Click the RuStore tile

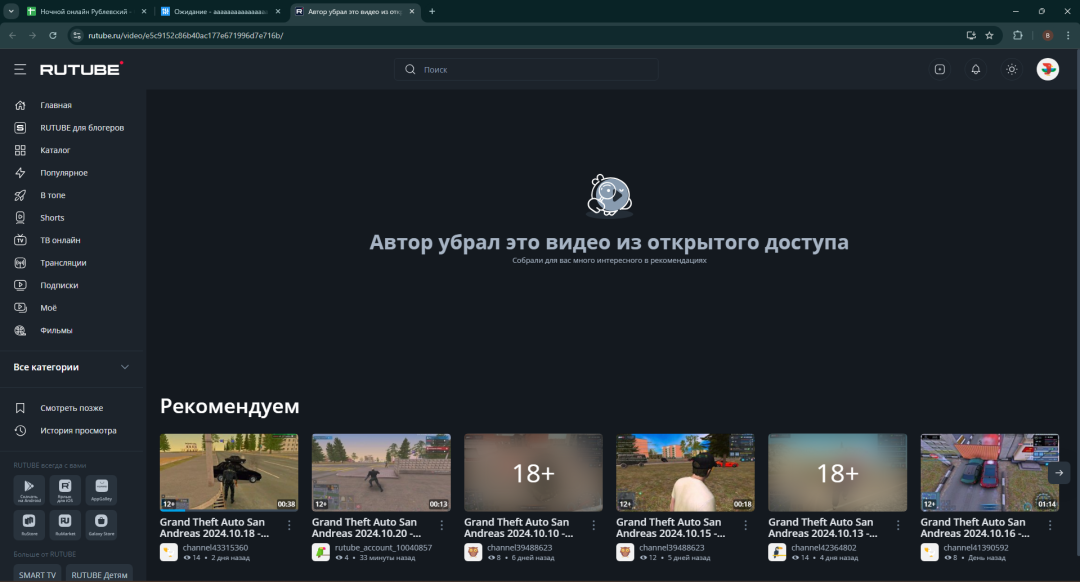click(x=29, y=524)
